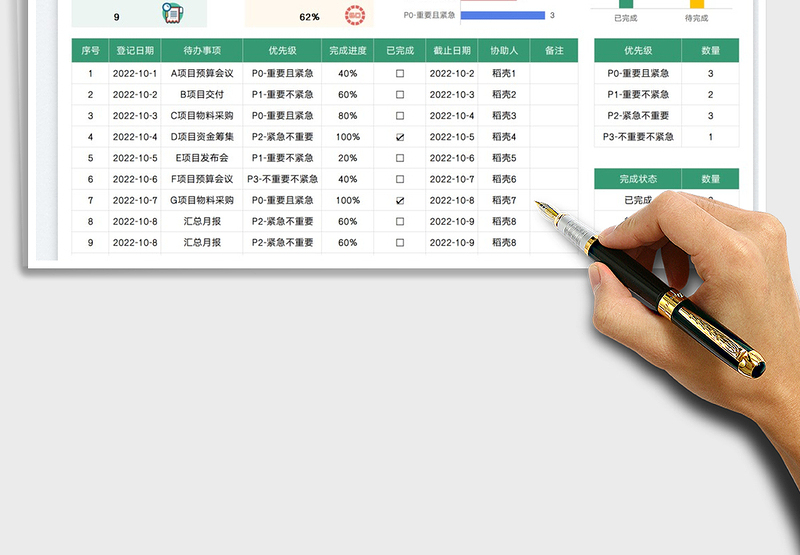The width and height of the screenshot is (800, 555).
Task: Select P3-不重要不紧急 in the F项目预算会议 row
Action: tap(282, 180)
